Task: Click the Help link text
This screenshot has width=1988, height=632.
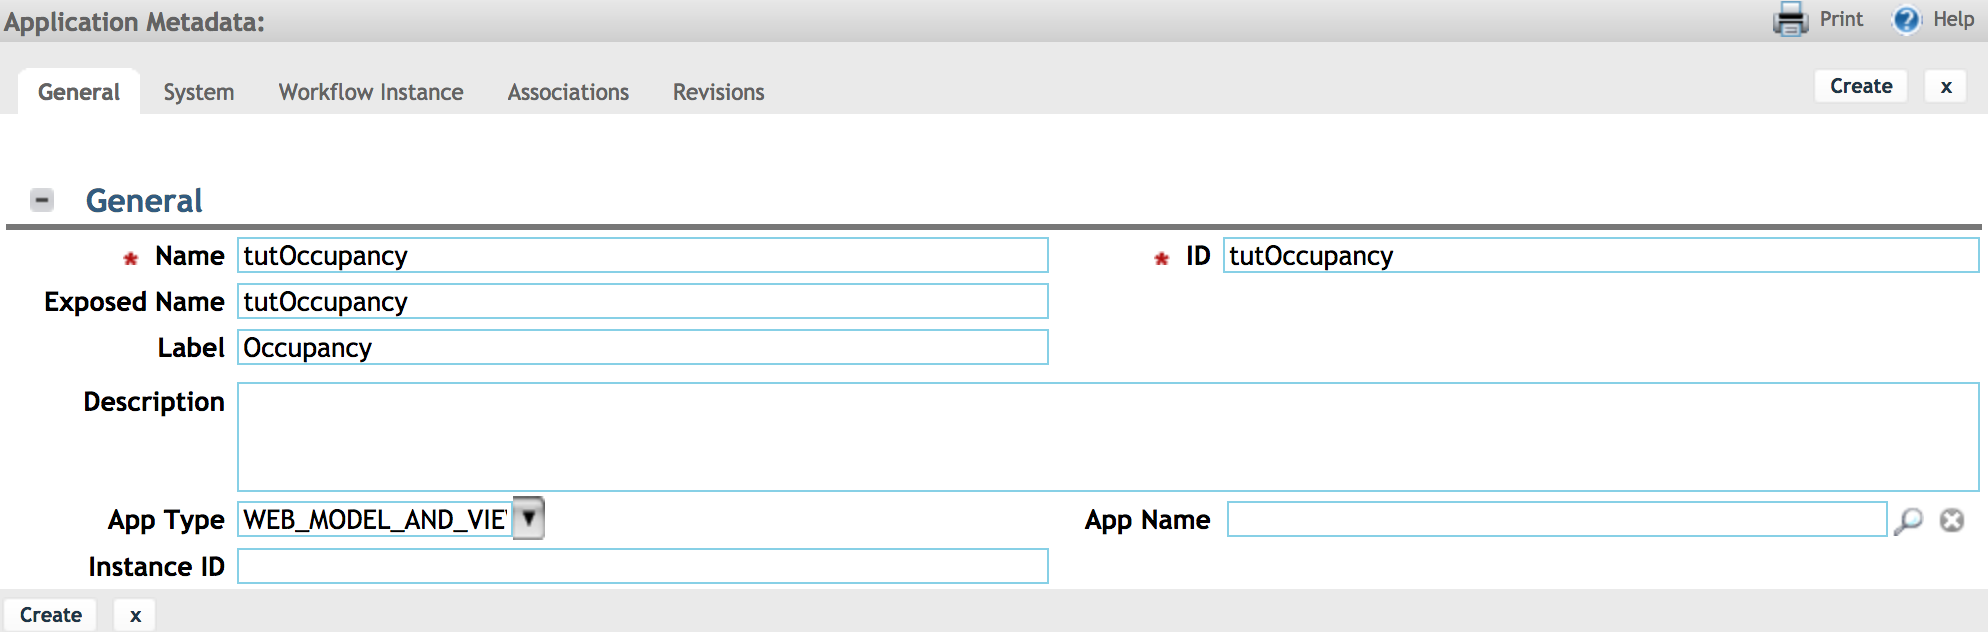Action: 1953,19
